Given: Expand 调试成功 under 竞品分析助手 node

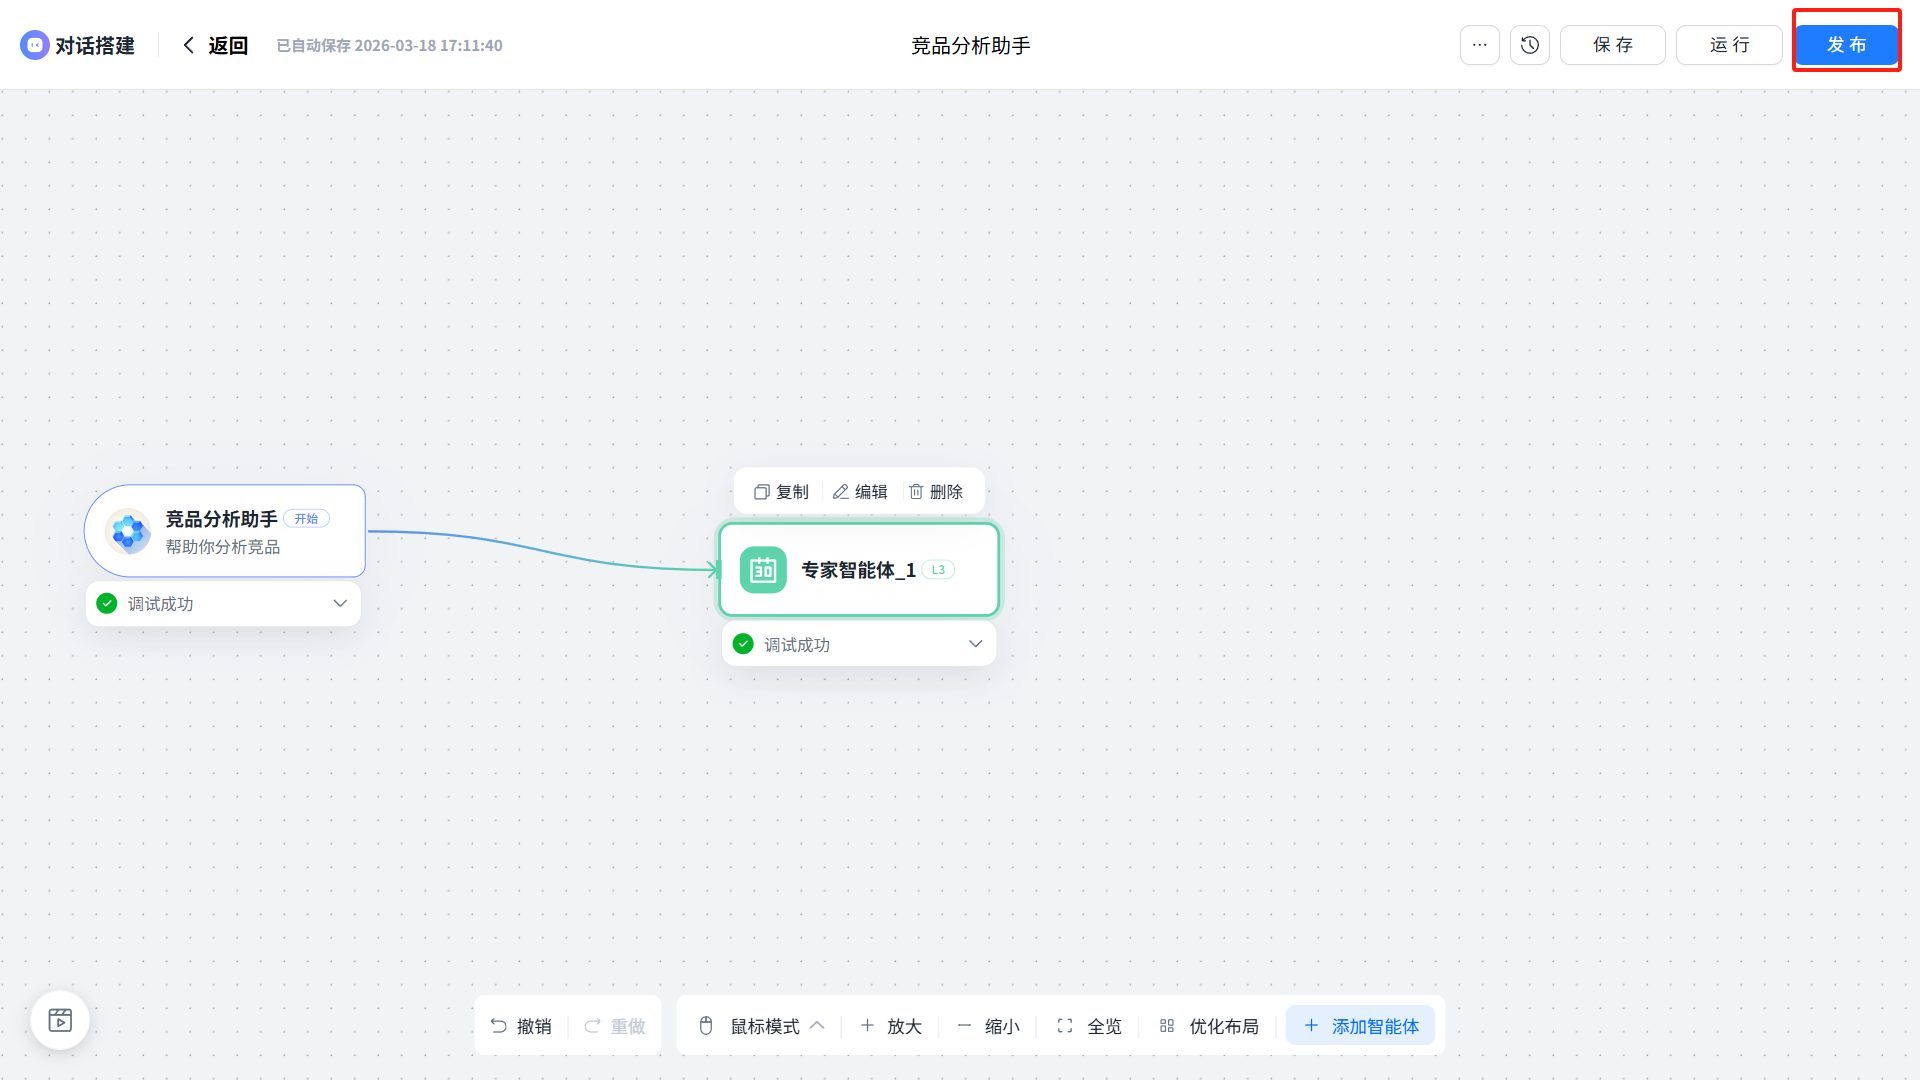Looking at the screenshot, I should (340, 604).
